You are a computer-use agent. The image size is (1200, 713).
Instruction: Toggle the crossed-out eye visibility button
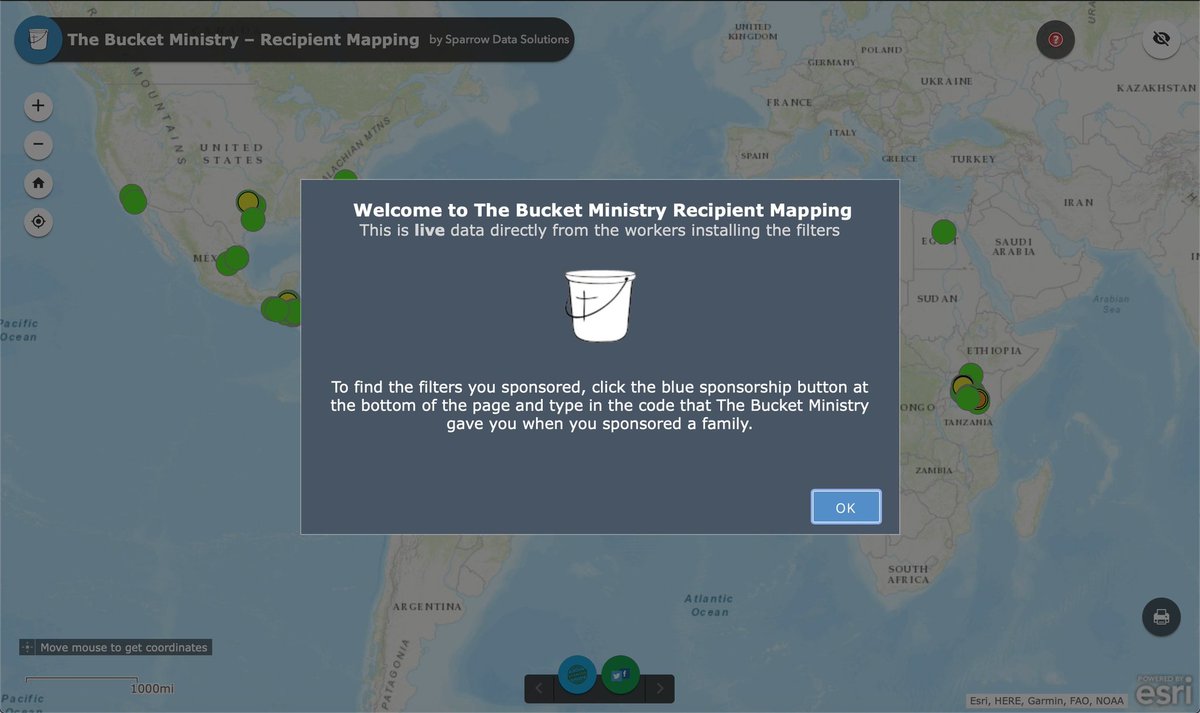pyautogui.click(x=1161, y=39)
